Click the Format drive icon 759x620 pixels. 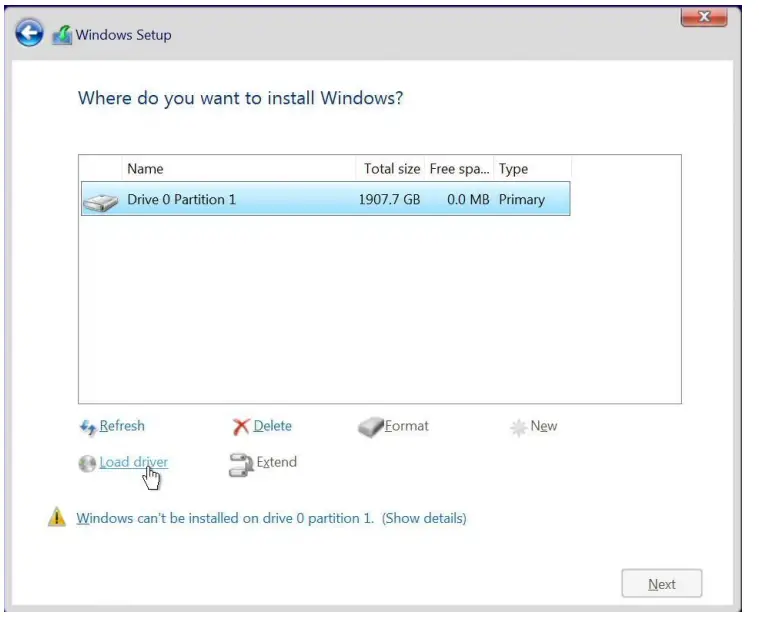click(x=370, y=427)
